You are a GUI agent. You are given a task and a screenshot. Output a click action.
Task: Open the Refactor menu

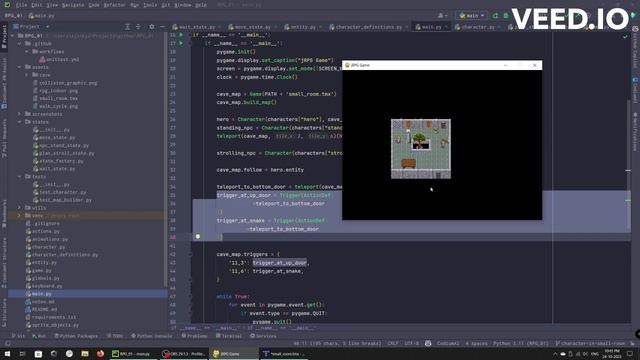tap(115, 5)
